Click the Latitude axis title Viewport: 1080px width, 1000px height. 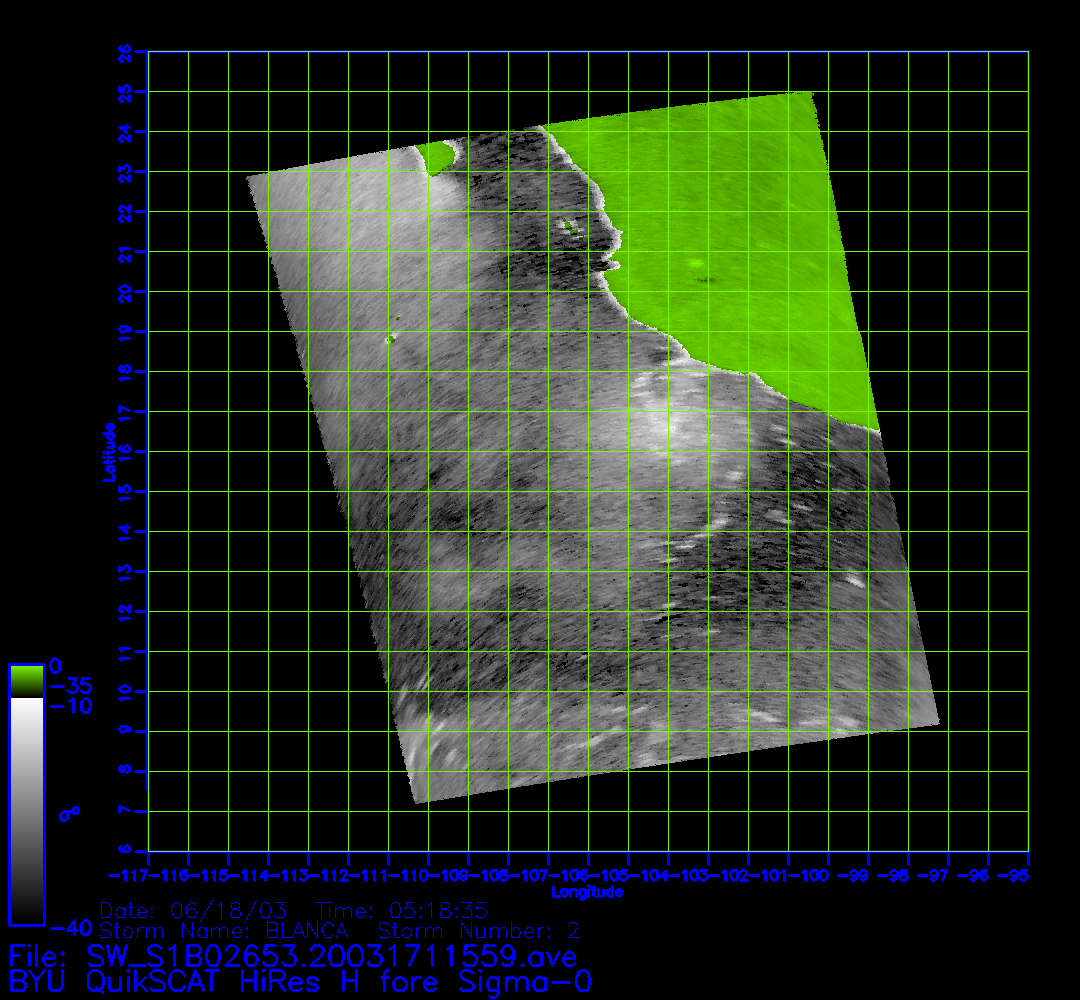pos(107,452)
